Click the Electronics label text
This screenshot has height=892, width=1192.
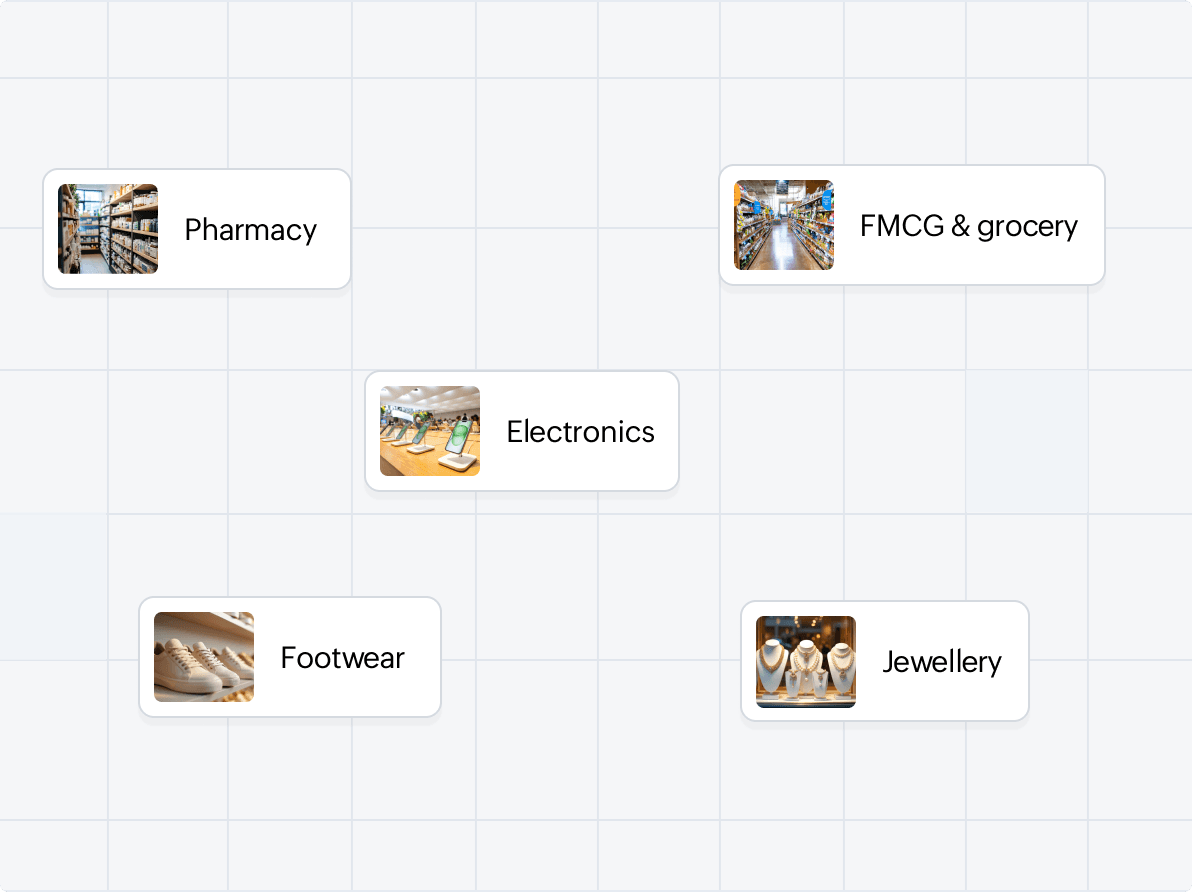pos(581,432)
